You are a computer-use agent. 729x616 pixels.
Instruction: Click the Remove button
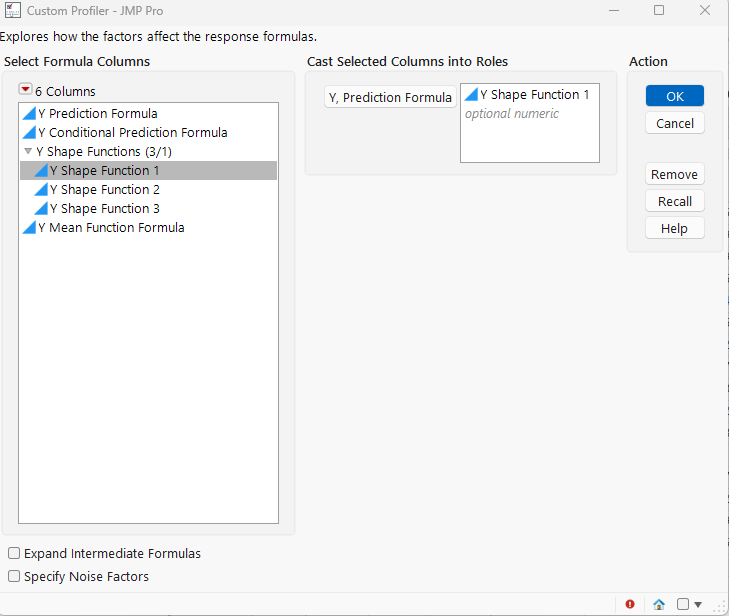(674, 174)
